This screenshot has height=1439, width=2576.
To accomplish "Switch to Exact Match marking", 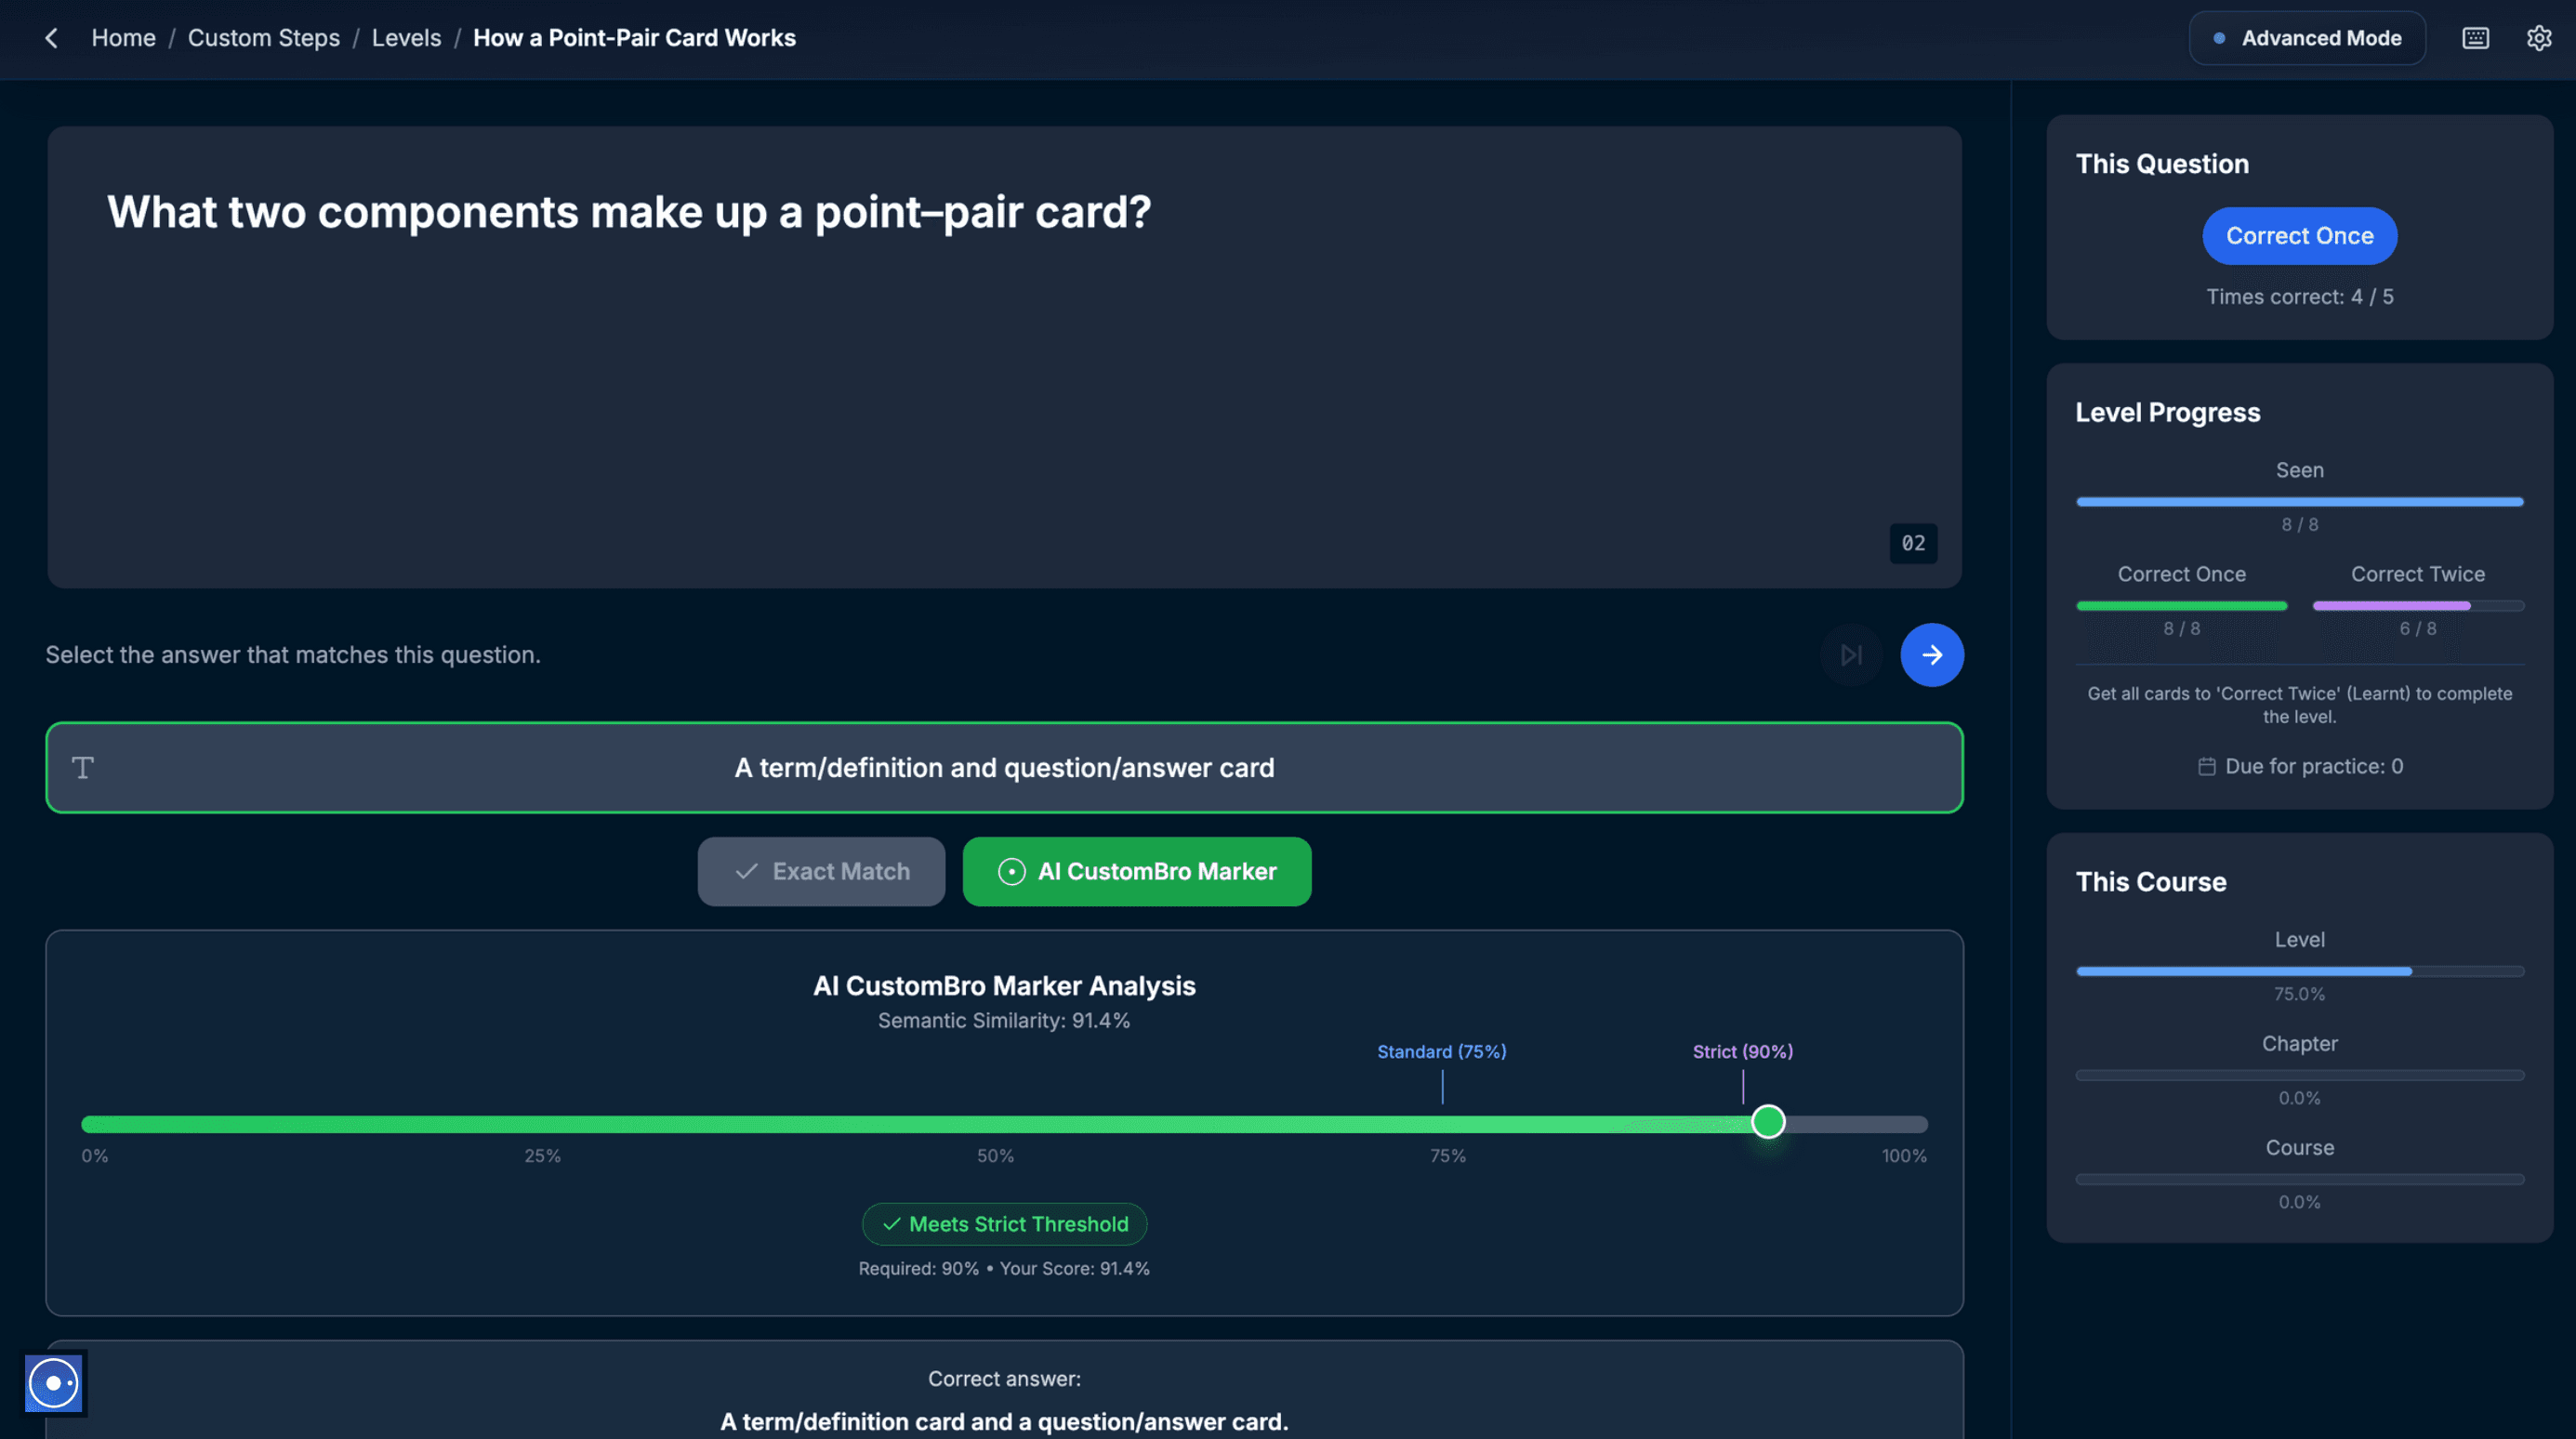I will pos(821,872).
